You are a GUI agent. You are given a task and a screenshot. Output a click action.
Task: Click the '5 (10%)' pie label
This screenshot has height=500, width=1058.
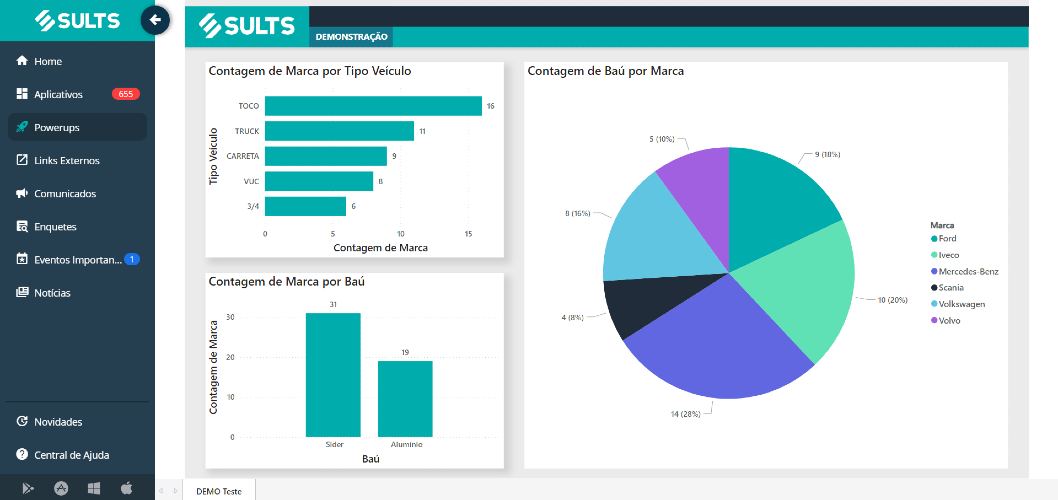pyautogui.click(x=662, y=139)
